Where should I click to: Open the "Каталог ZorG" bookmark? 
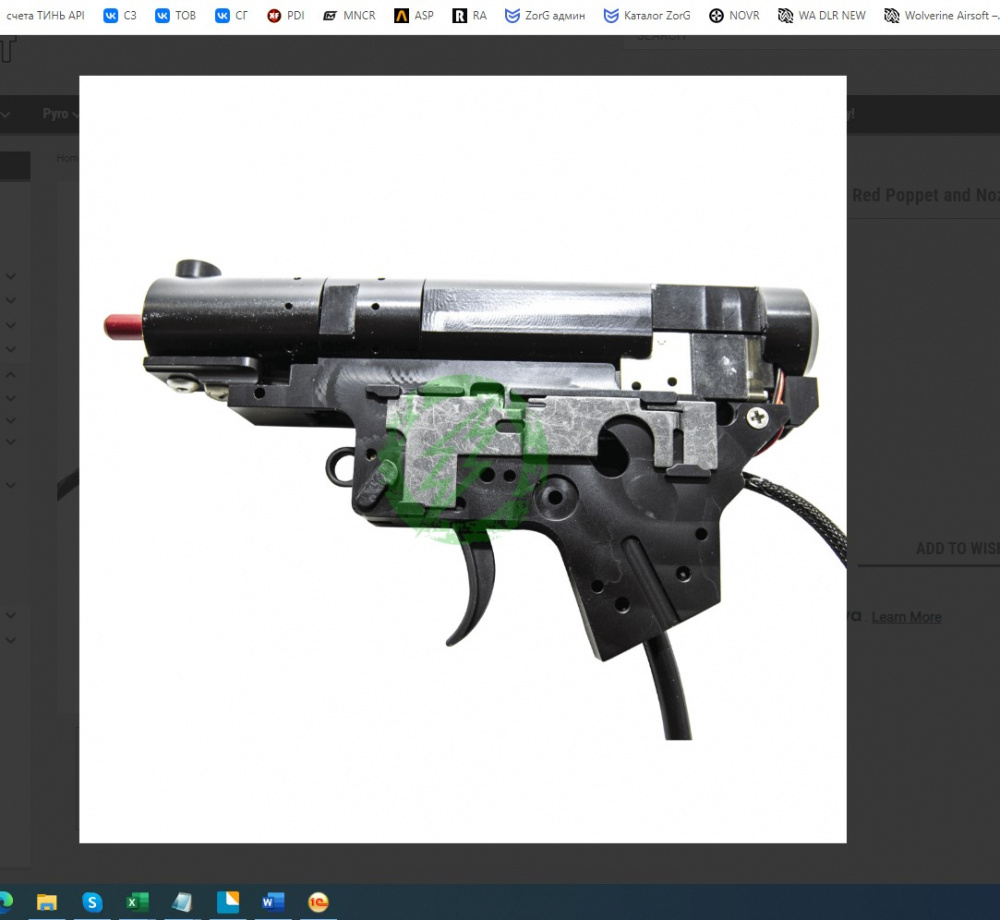click(x=647, y=15)
